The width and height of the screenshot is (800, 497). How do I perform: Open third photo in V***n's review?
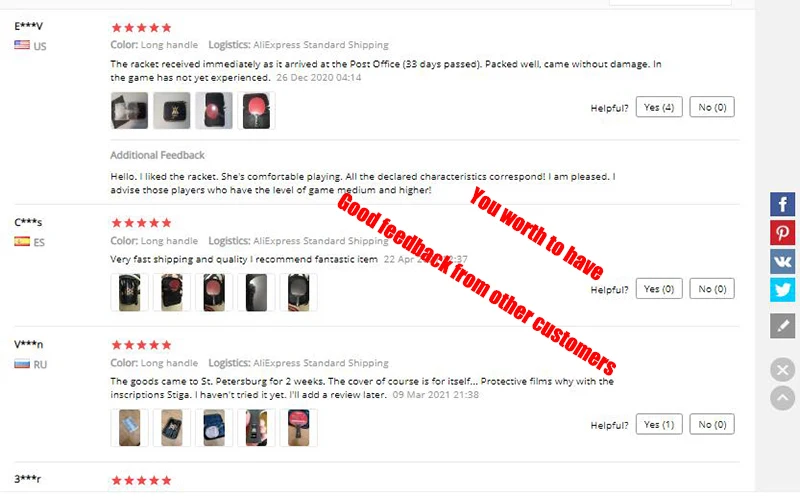click(x=214, y=428)
